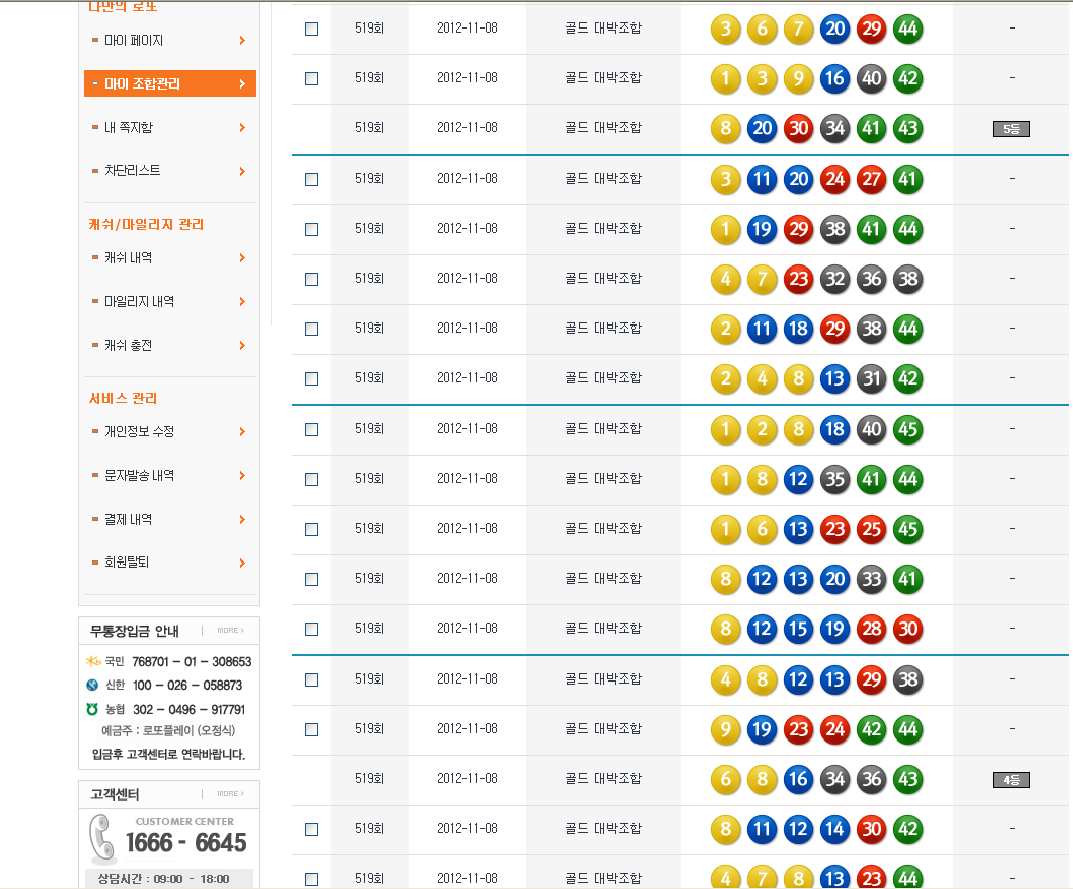1073x889 pixels.
Task: Click the blue number 14 lotto ball
Action: tap(835, 829)
